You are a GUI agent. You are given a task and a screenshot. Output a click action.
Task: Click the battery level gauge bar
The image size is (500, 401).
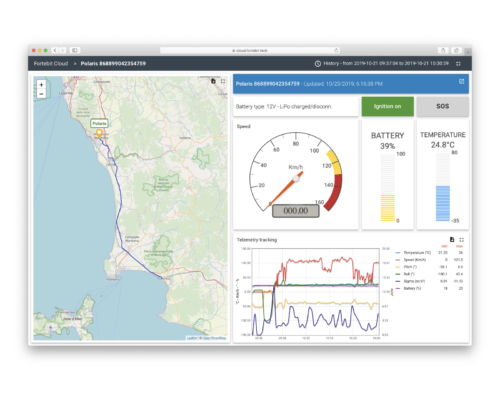pos(388,187)
